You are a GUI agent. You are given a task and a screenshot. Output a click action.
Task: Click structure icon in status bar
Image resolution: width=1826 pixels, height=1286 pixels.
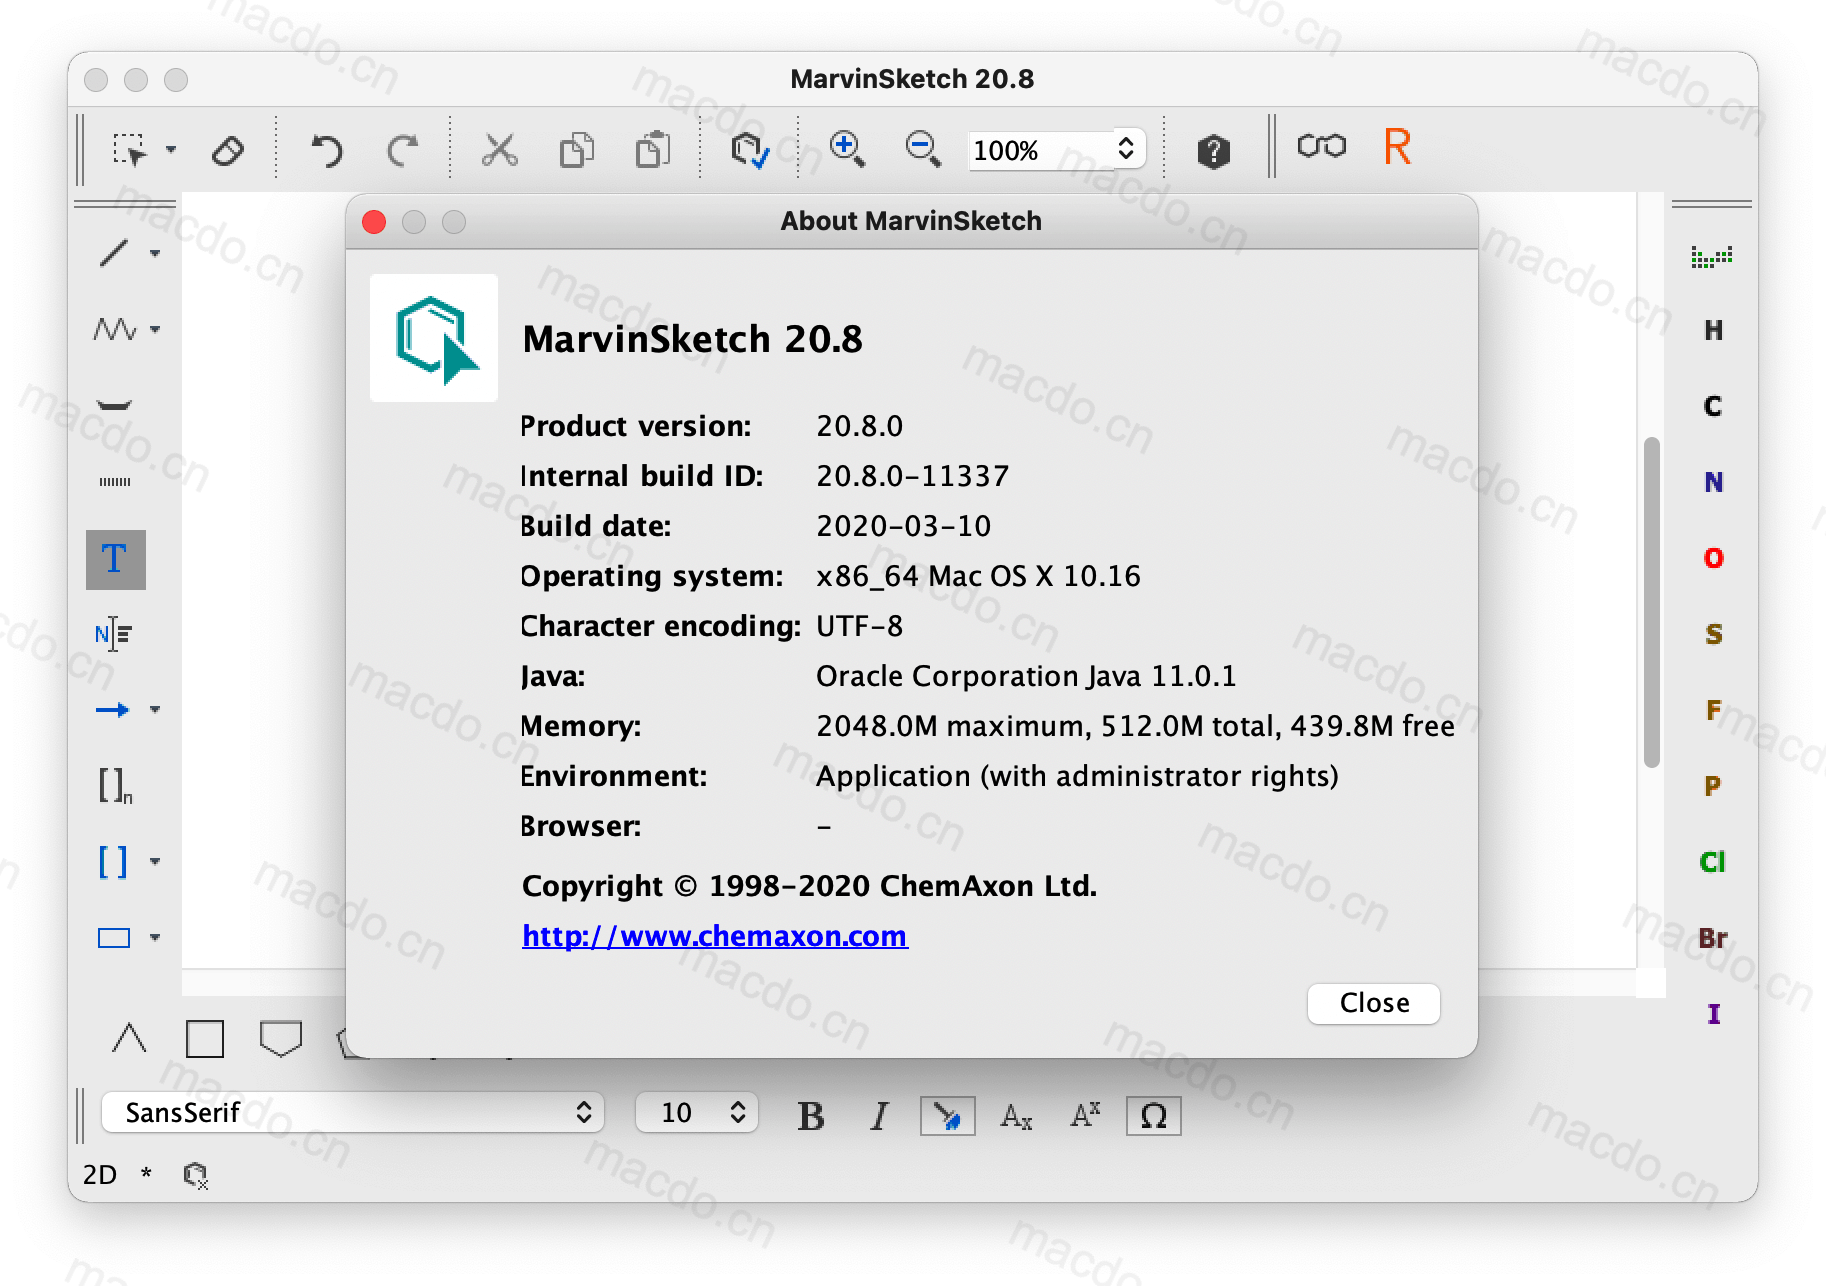196,1175
